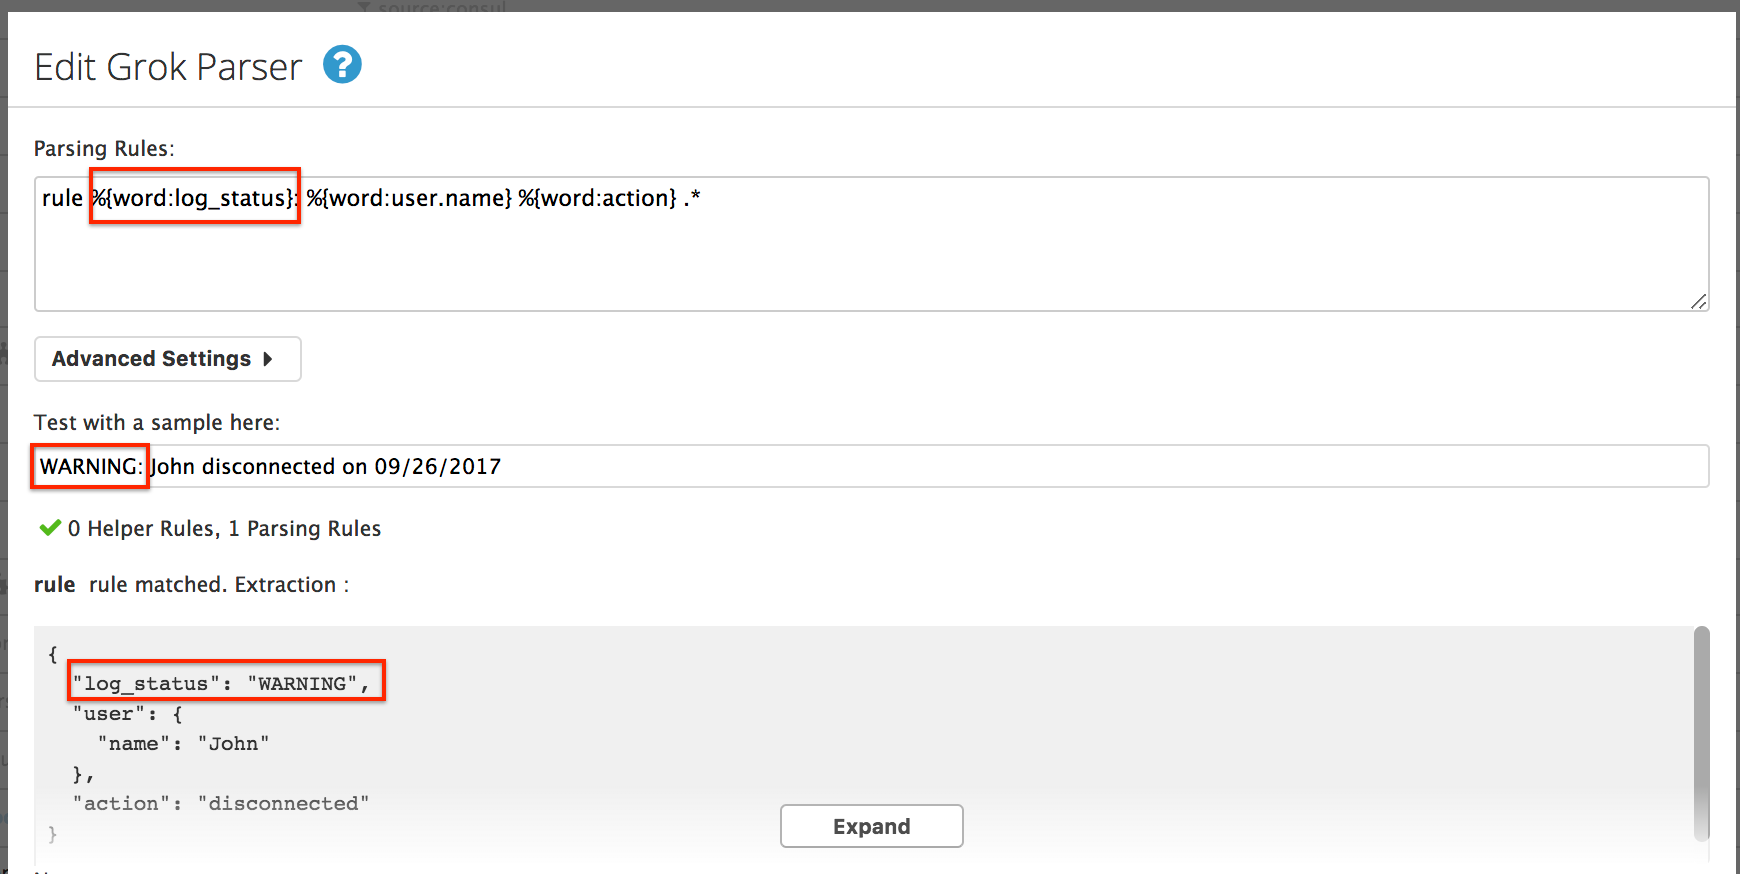Click the "0 Helper Rules, 1 Parsing Rules" status

point(224,528)
